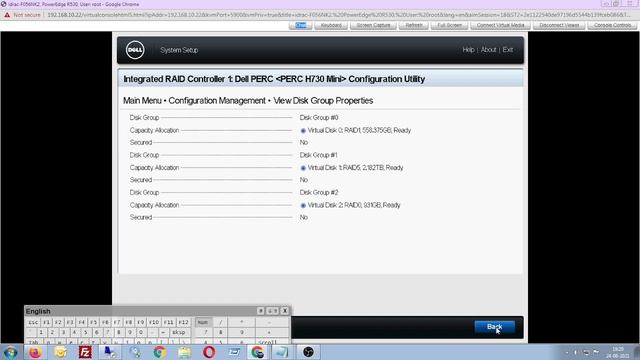Image resolution: width=640 pixels, height=360 pixels.
Task: Open OBS Studio from the taskbar
Action: [x=308, y=352]
